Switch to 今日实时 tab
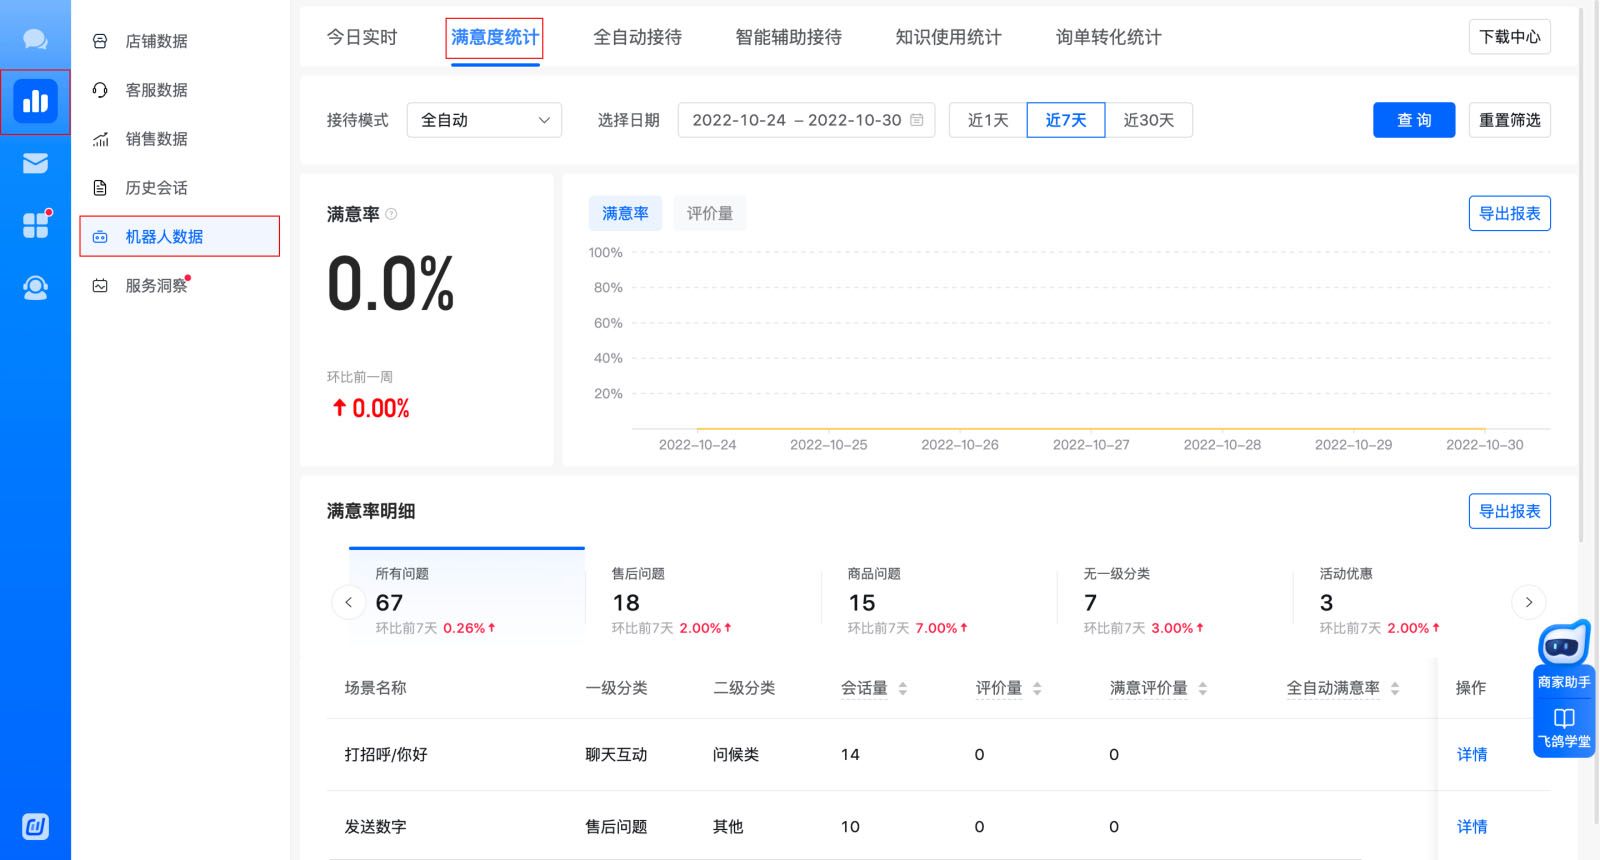The image size is (1600, 860). click(362, 37)
